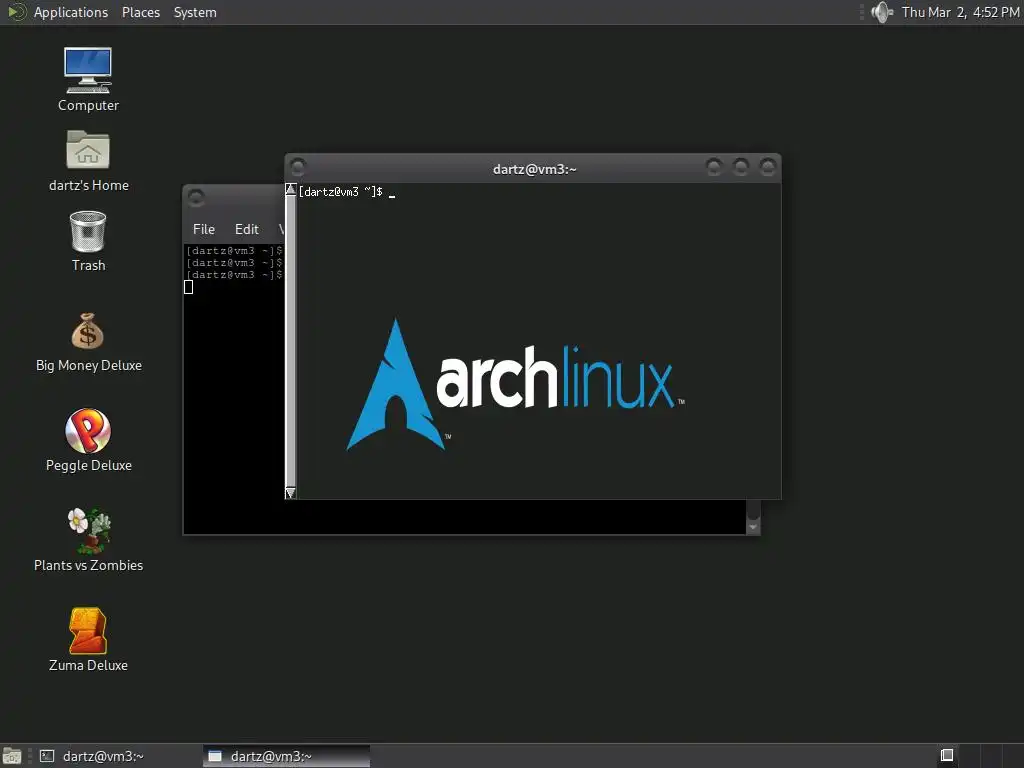This screenshot has width=1024, height=768.
Task: Maximize the front terminal window
Action: 741,167
